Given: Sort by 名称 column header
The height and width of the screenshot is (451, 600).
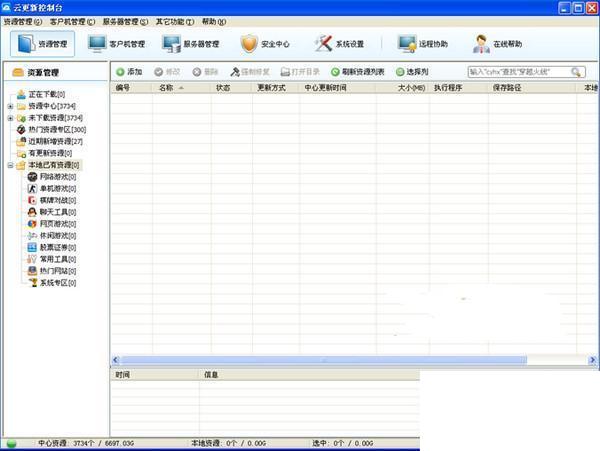Looking at the screenshot, I should click(181, 88).
